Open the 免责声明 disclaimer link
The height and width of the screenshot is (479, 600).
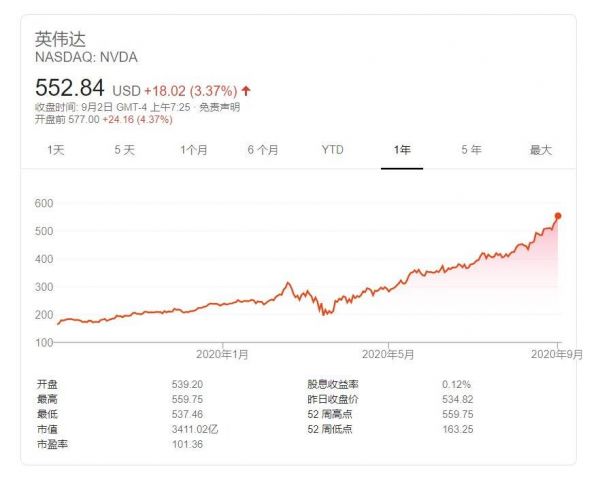218,106
